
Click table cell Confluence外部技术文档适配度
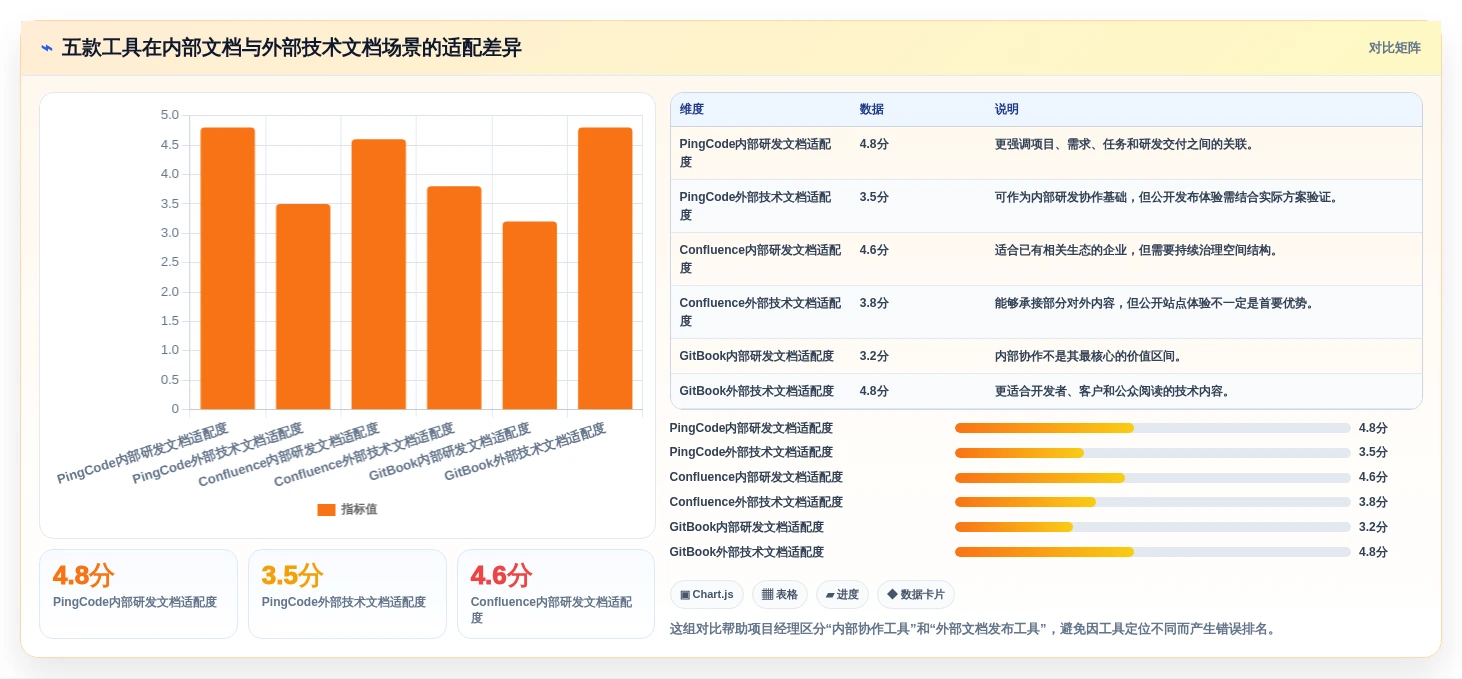point(760,312)
